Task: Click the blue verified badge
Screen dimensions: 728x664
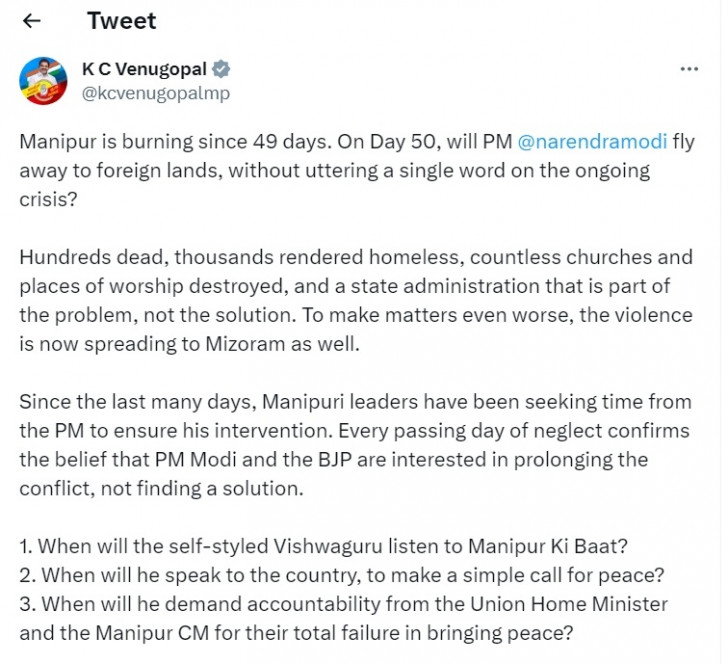Action: 221,69
